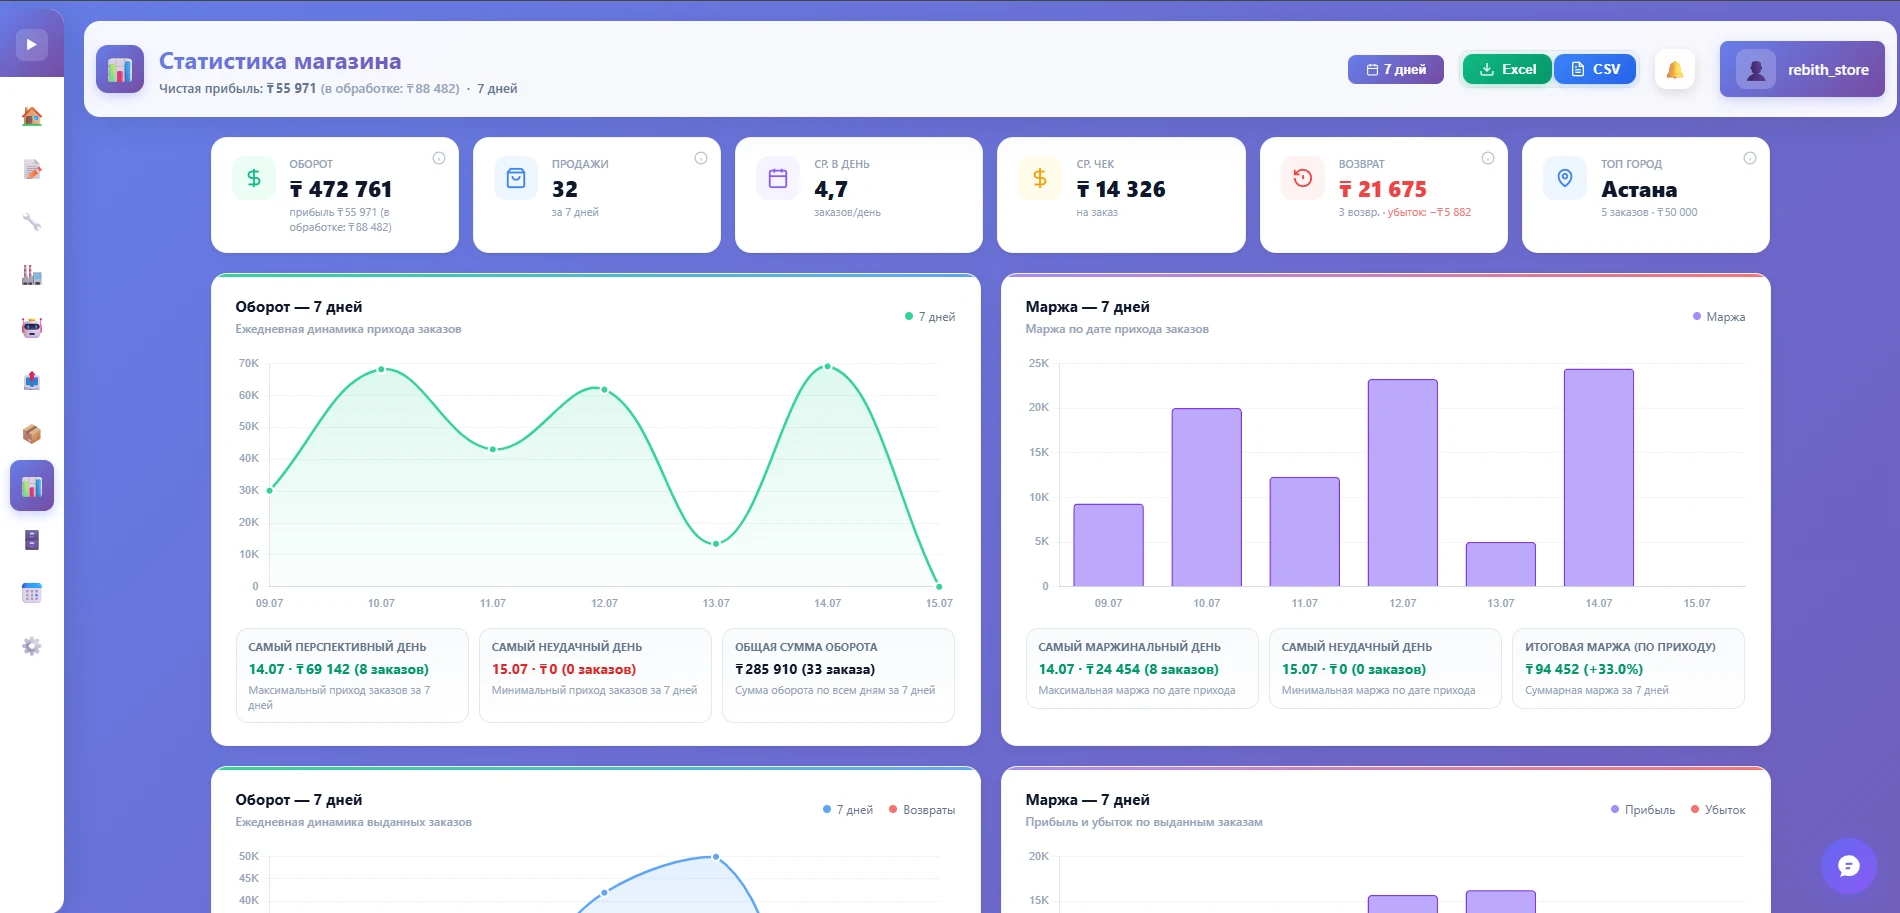Click the 13.07 low point on Оборот line chart

click(716, 543)
